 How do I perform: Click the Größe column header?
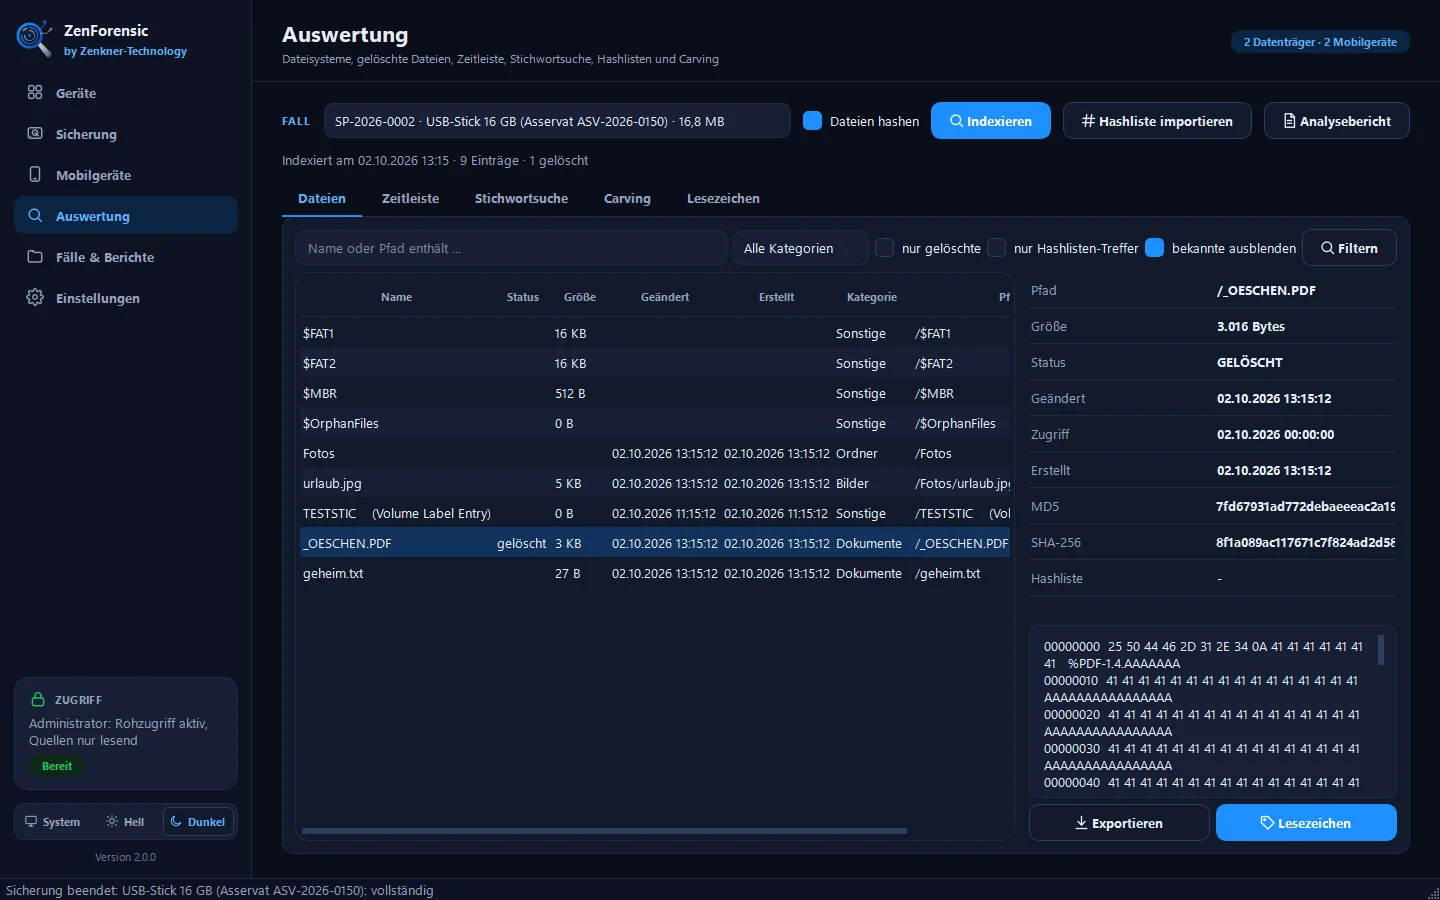579,297
